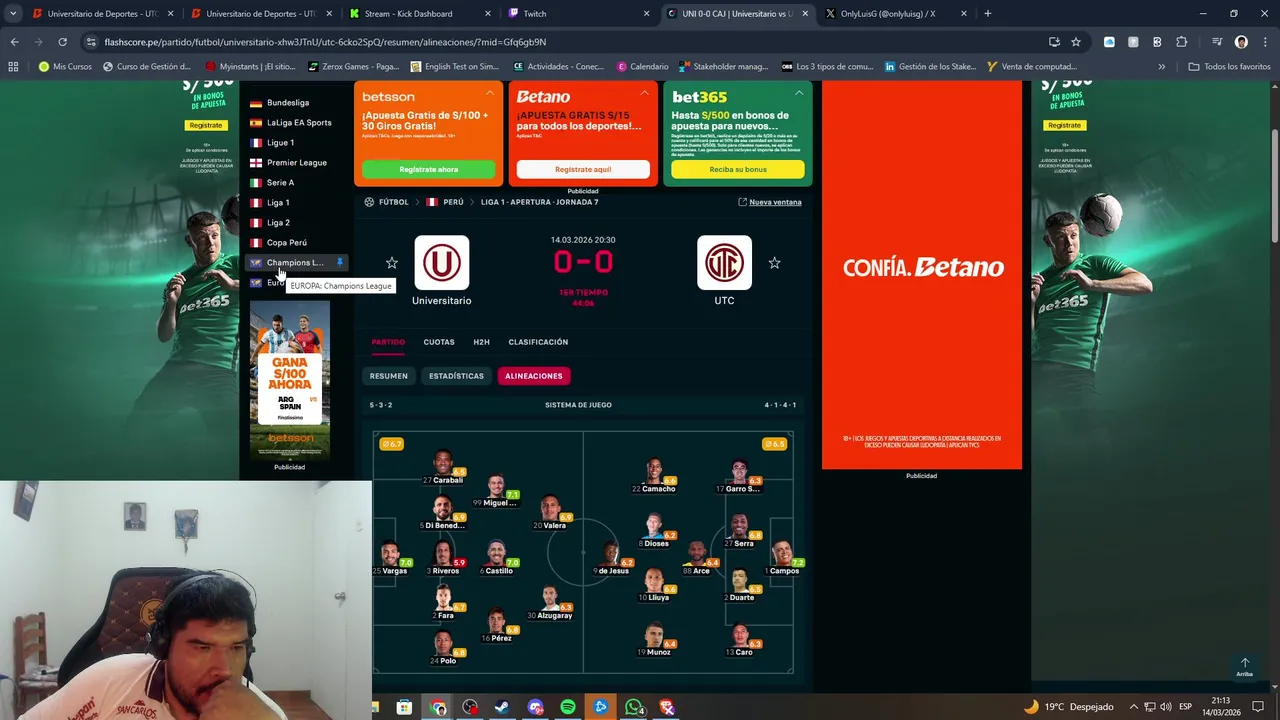Click Betano Regístrate aquí button
Image resolution: width=1280 pixels, height=720 pixels.
583,169
